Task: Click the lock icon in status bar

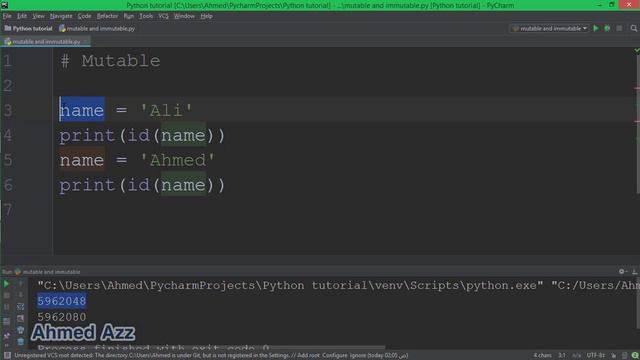Action: pyautogui.click(x=613, y=356)
